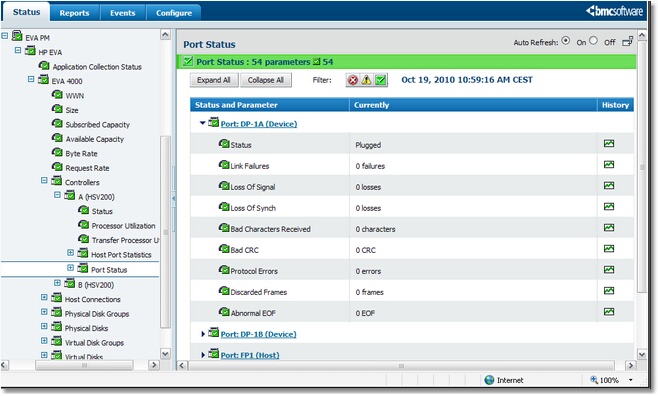The height and width of the screenshot is (396, 658).
Task: Click the splitter collapse handle between panels
Action: tap(174, 199)
